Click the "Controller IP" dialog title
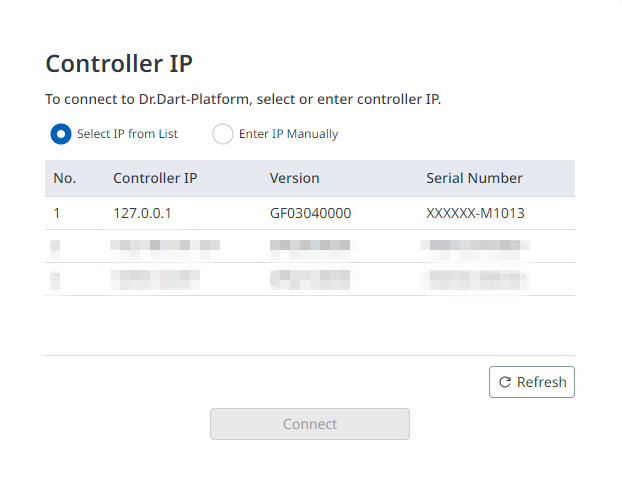The height and width of the screenshot is (483, 622). [x=119, y=64]
